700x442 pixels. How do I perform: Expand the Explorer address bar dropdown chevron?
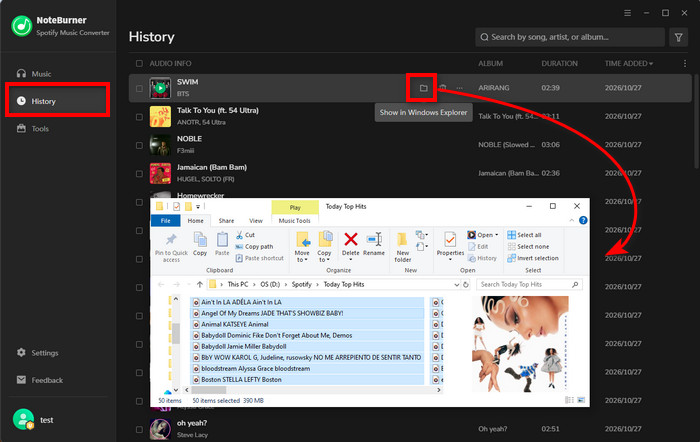[x=456, y=285]
